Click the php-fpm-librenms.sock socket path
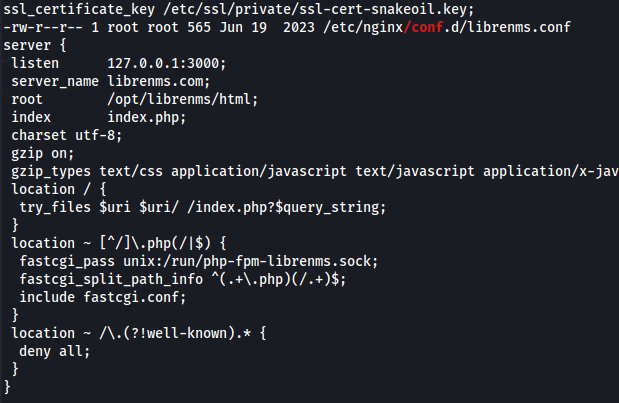This screenshot has width=619, height=403. tap(287, 261)
